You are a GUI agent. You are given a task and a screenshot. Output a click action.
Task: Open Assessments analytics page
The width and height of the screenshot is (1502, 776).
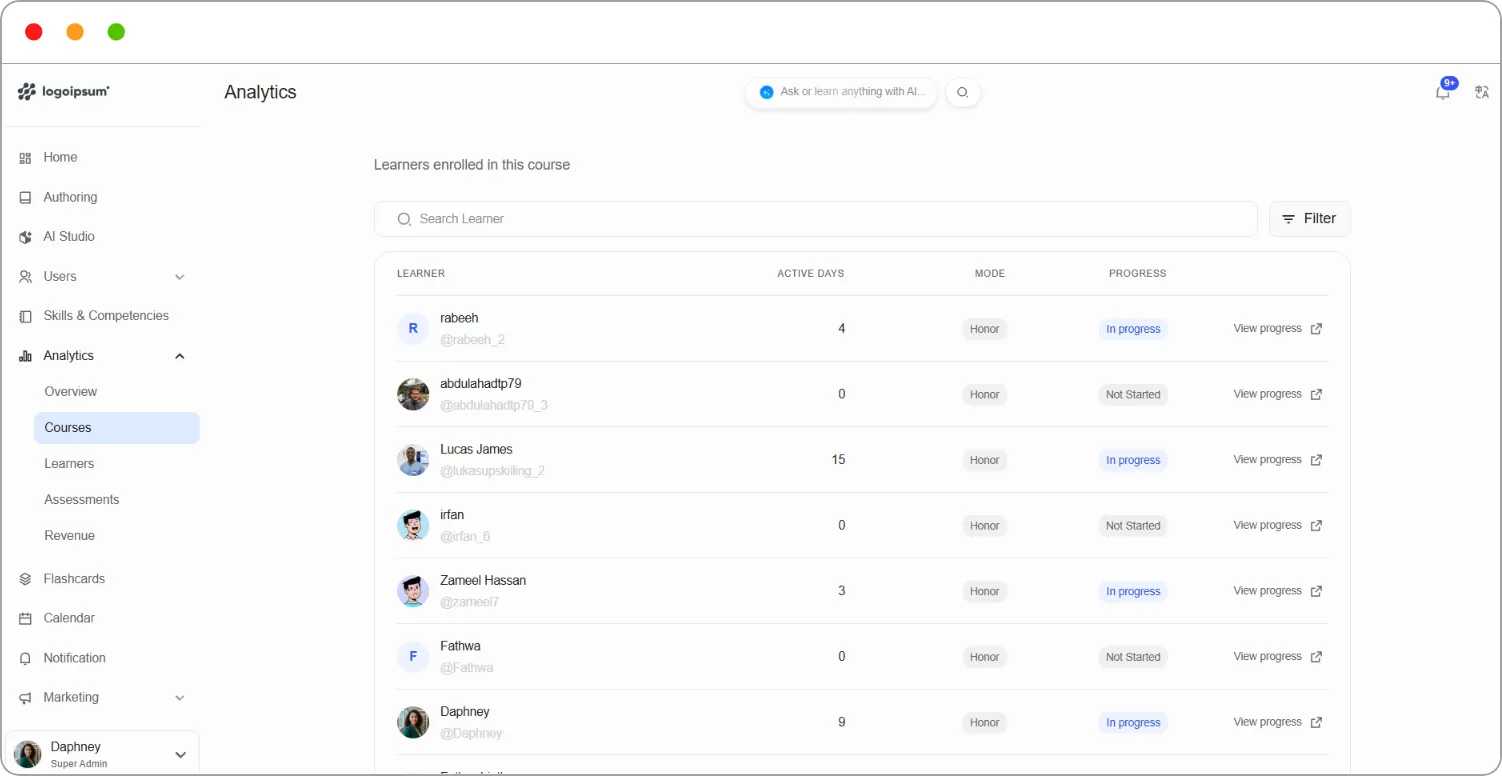pyautogui.click(x=82, y=500)
